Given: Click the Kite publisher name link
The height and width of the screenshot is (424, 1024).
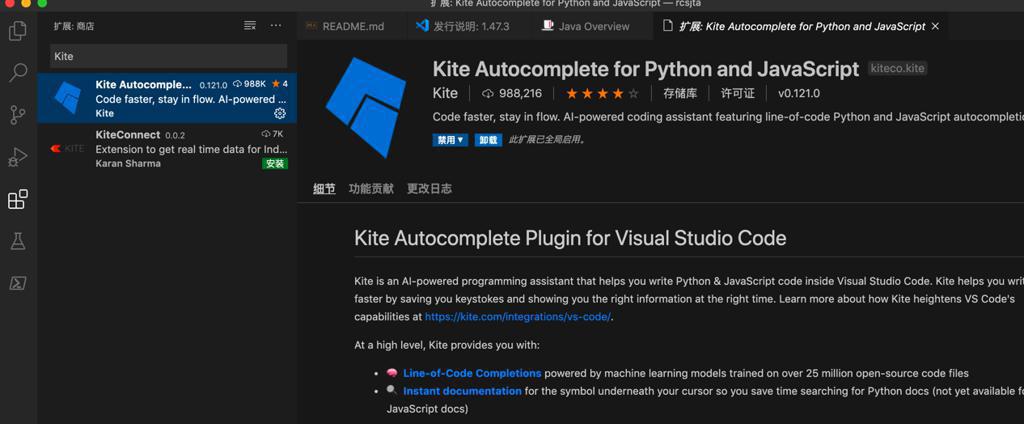Looking at the screenshot, I should [x=445, y=93].
